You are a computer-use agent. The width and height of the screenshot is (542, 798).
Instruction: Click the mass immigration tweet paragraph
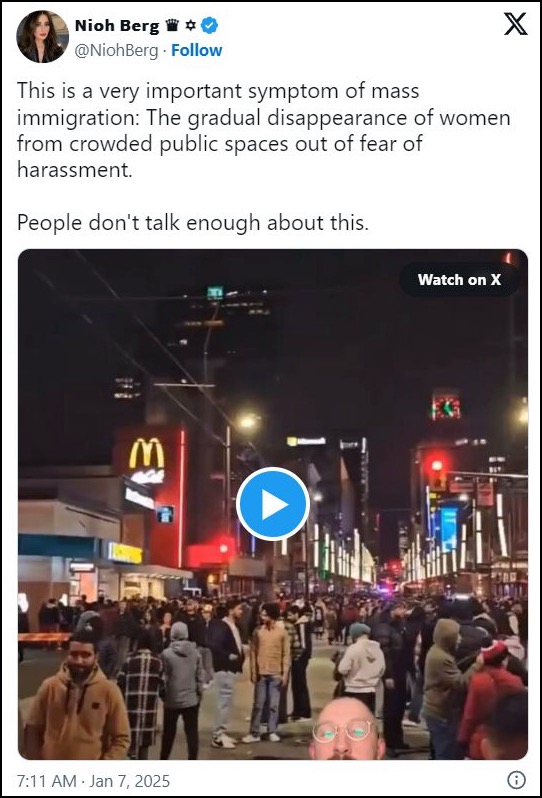point(264,130)
